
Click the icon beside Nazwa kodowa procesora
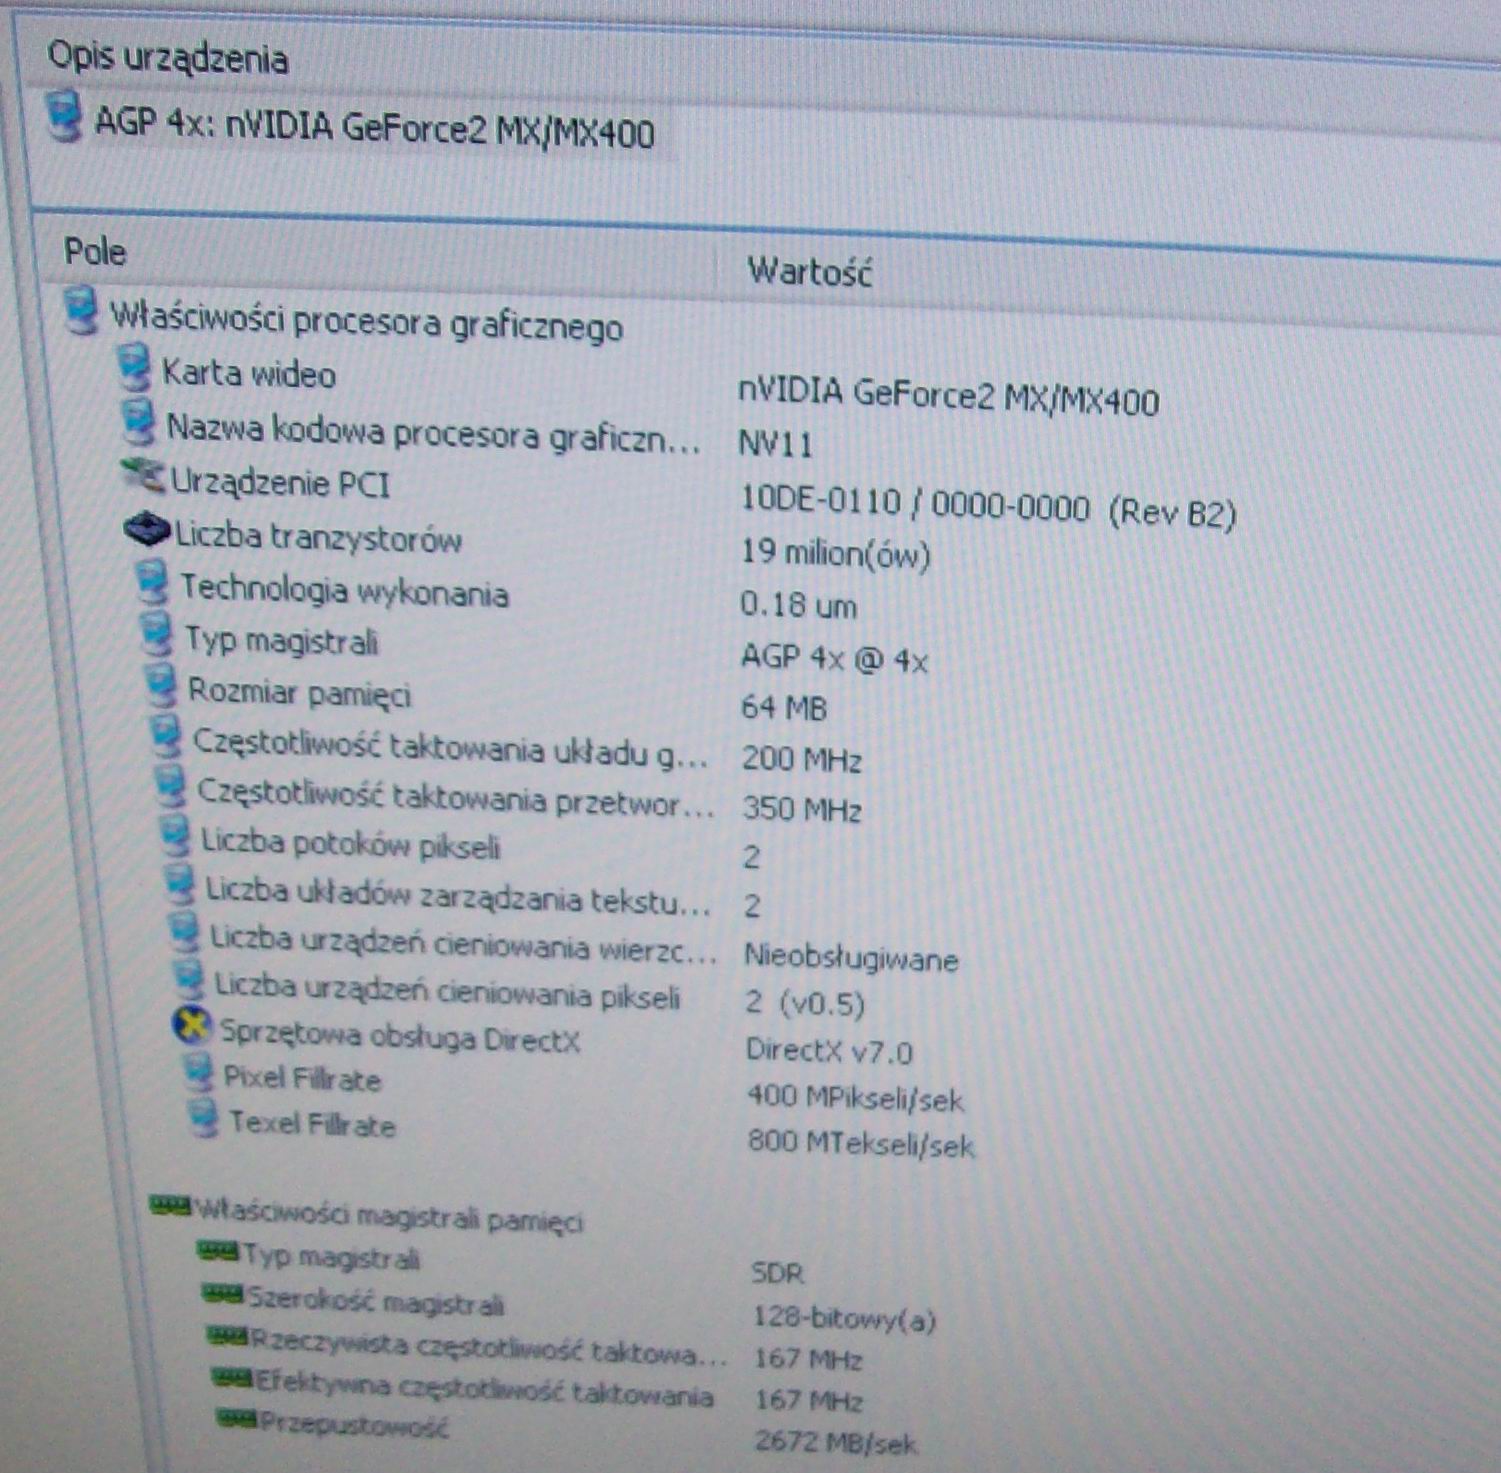(138, 422)
